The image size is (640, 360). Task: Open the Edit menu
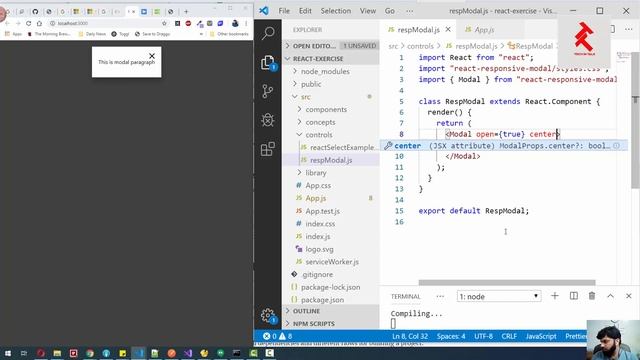click(305, 11)
